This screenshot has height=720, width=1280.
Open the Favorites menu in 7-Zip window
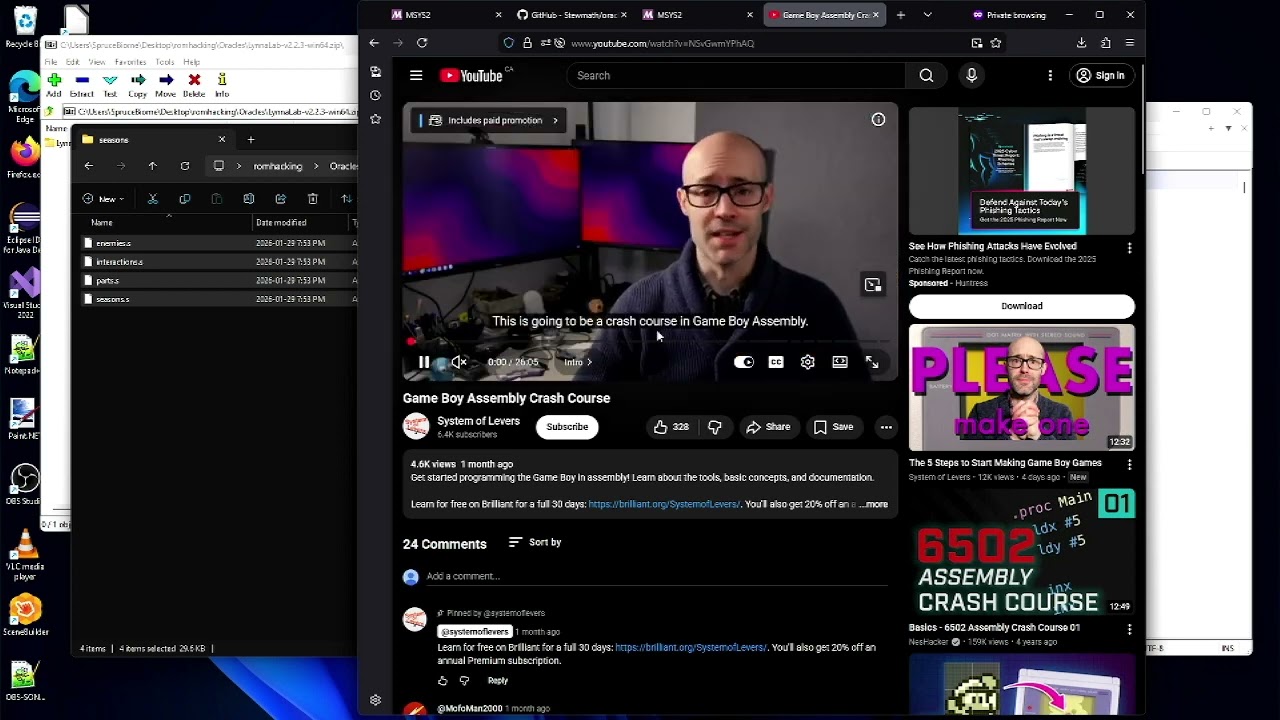(x=130, y=62)
